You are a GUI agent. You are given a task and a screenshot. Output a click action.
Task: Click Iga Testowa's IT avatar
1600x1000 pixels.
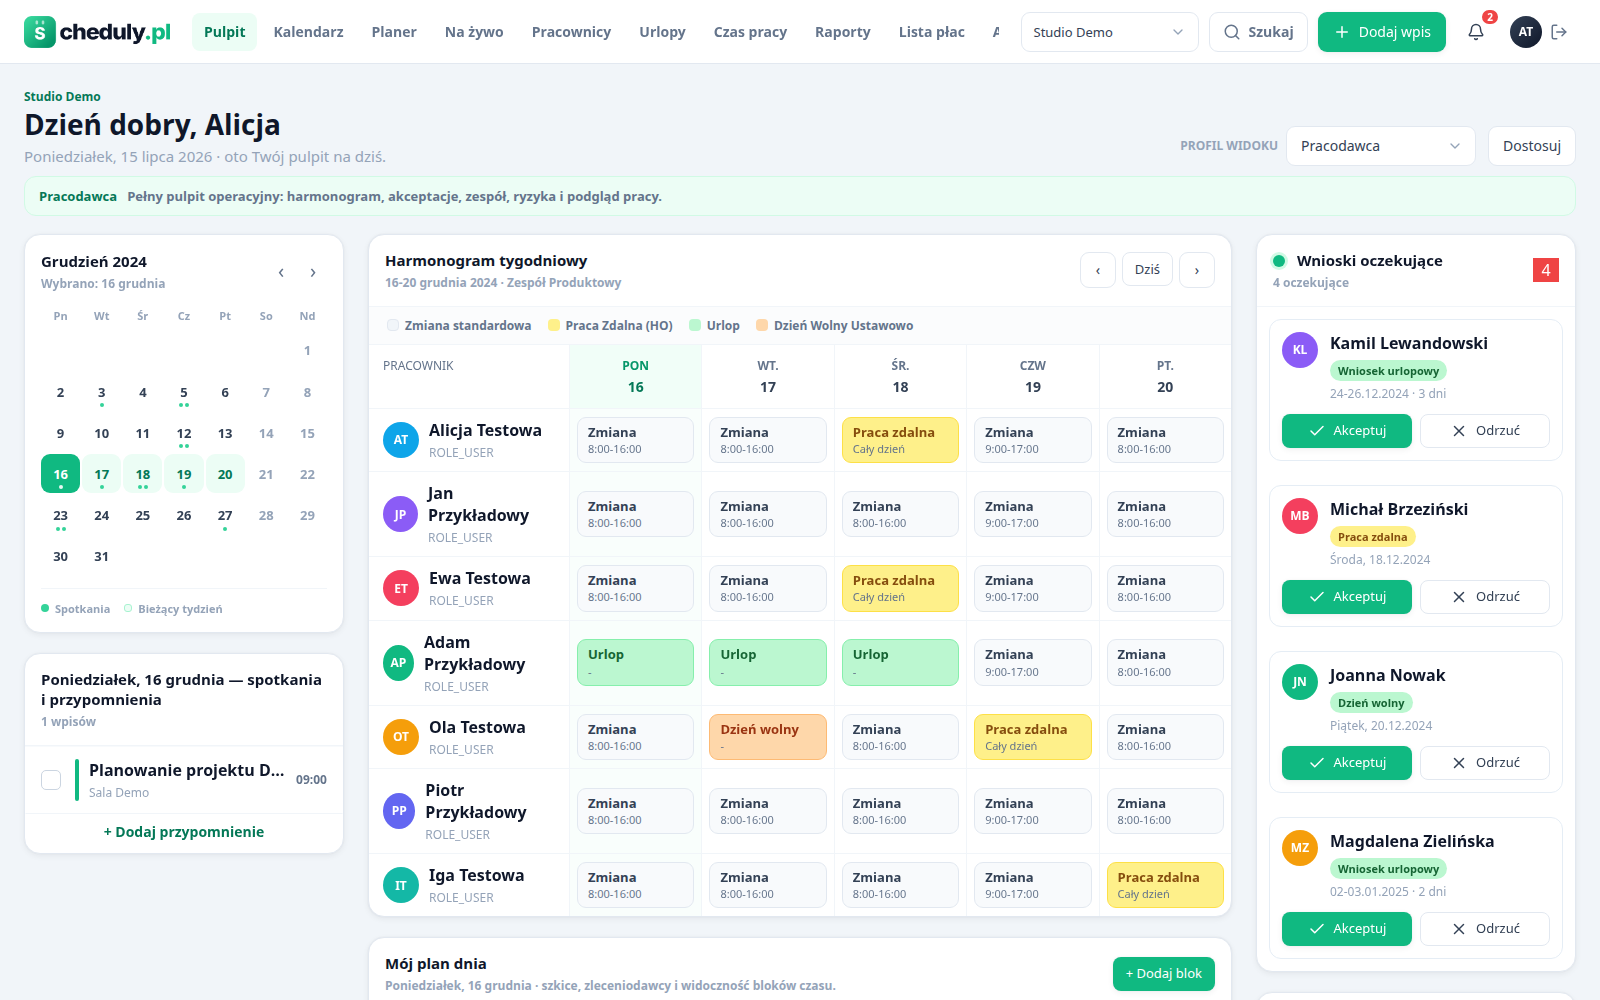[401, 885]
